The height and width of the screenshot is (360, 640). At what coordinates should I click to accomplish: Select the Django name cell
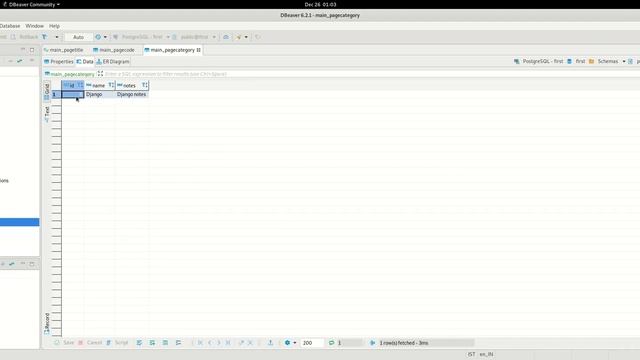pyautogui.click(x=100, y=94)
